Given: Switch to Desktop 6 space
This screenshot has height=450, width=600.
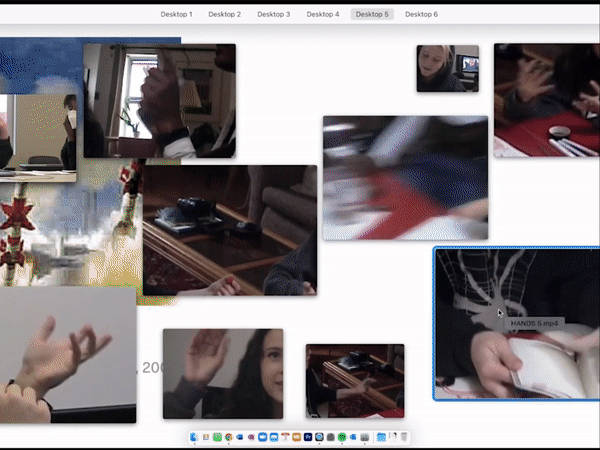Looking at the screenshot, I should click(421, 15).
